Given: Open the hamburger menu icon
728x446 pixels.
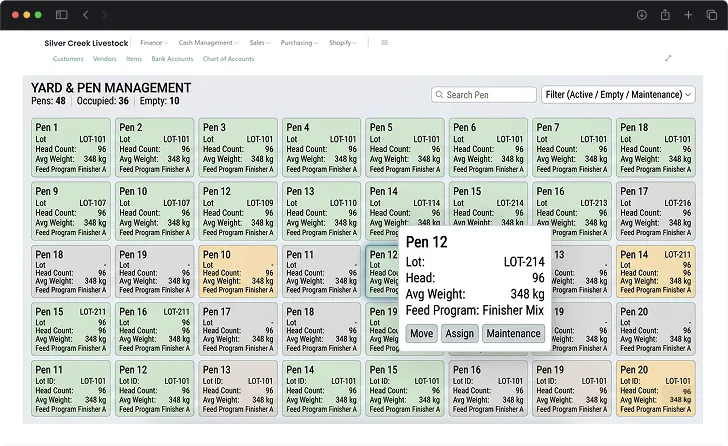Looking at the screenshot, I should tap(384, 43).
